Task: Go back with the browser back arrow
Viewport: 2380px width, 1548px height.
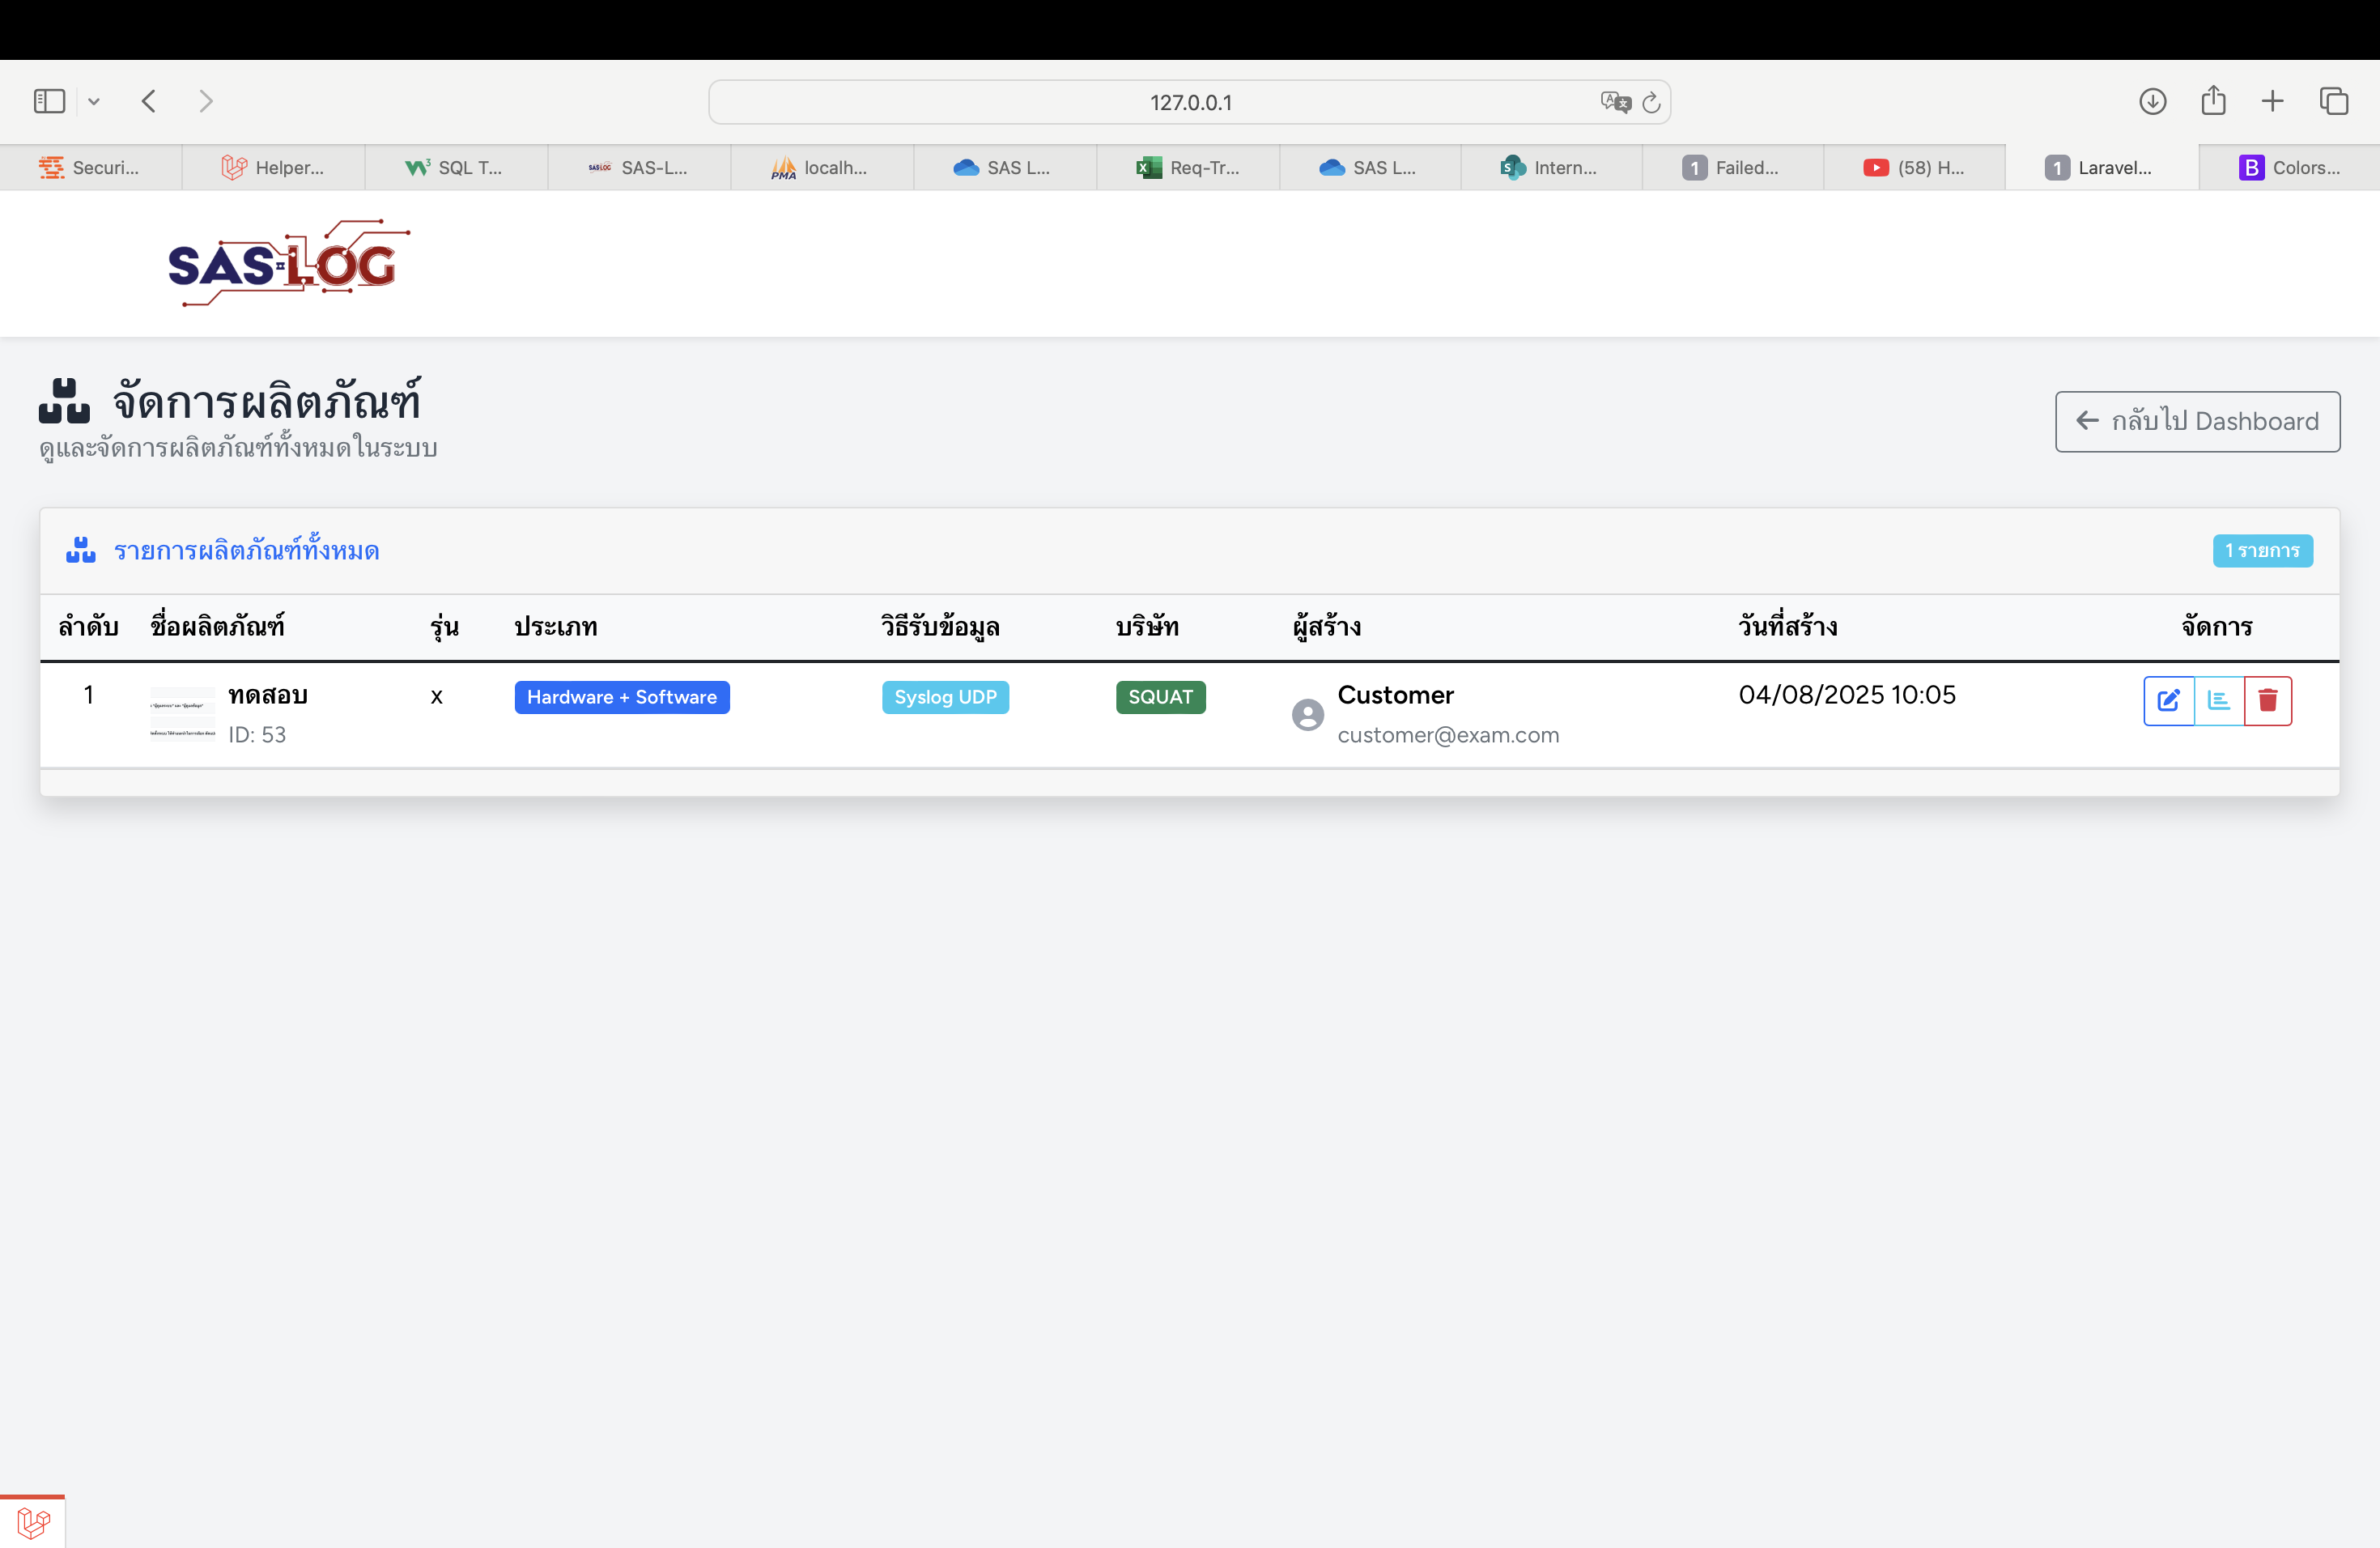Action: pos(149,101)
